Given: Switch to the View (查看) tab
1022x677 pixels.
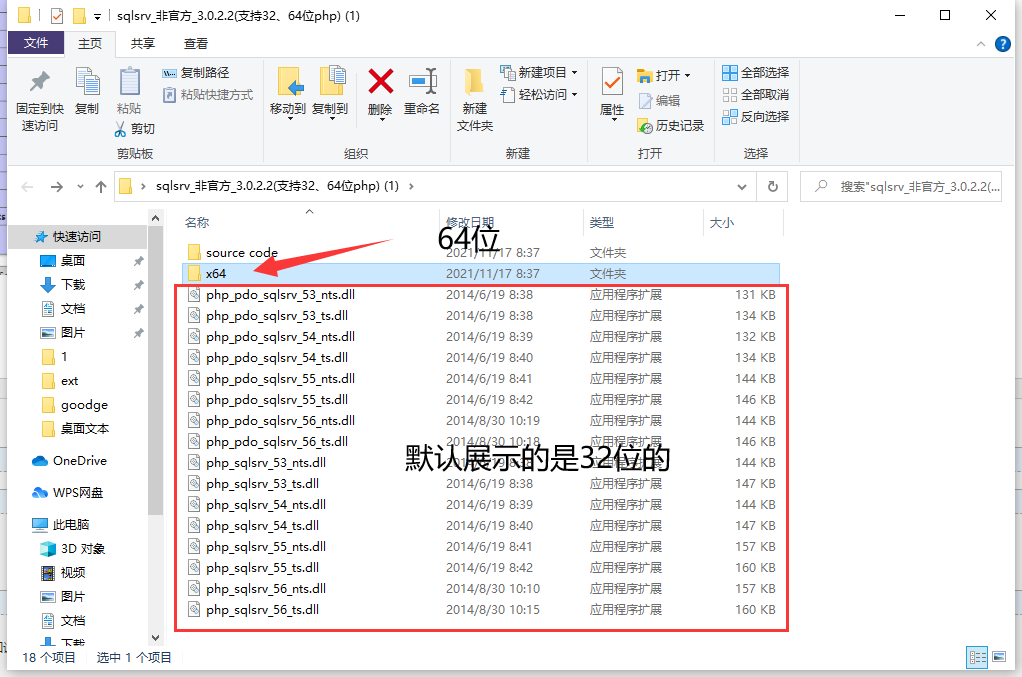Looking at the screenshot, I should [x=196, y=44].
